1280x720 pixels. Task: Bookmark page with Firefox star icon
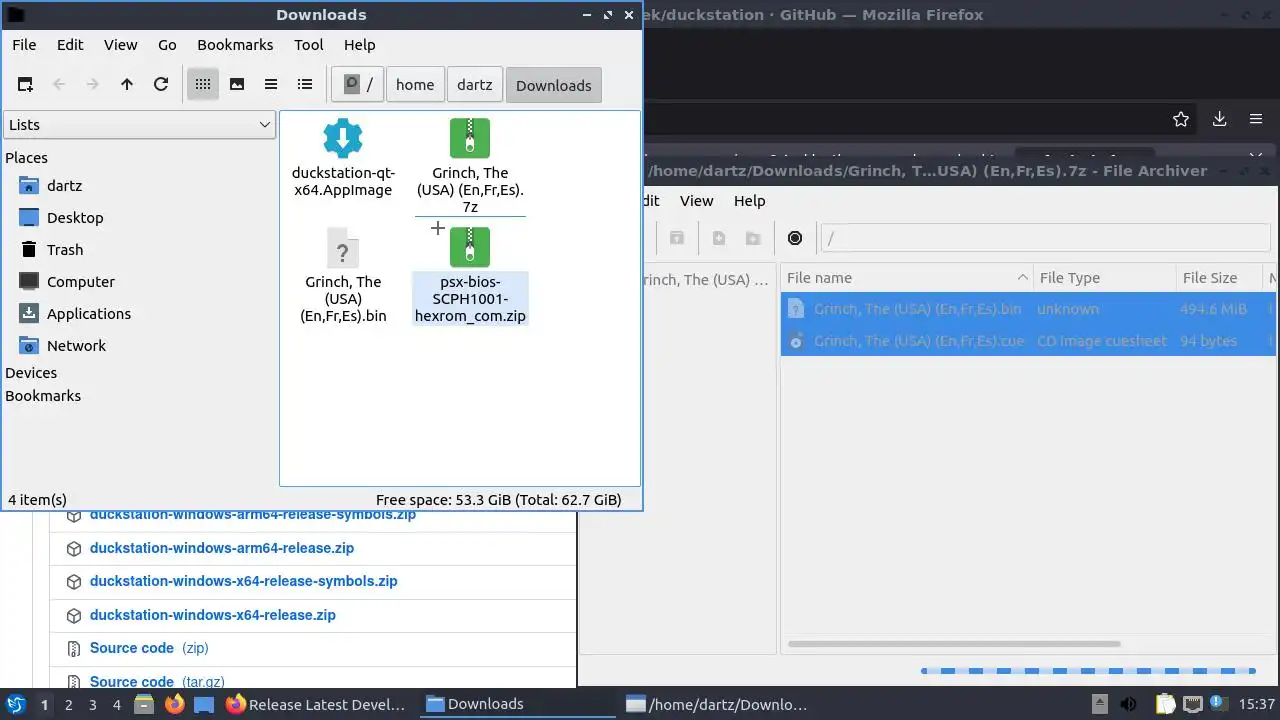coord(1181,119)
